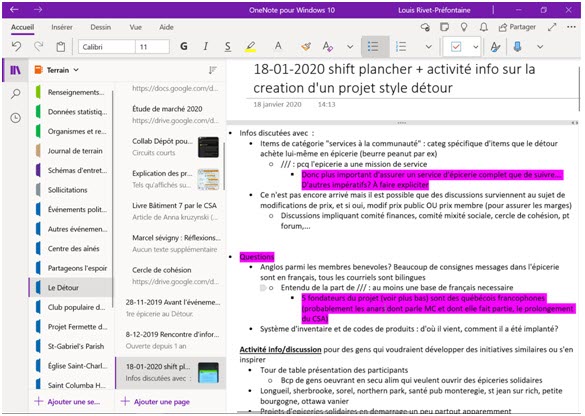Start dictation with the microphone icon
585x416 pixels.
[517, 47]
